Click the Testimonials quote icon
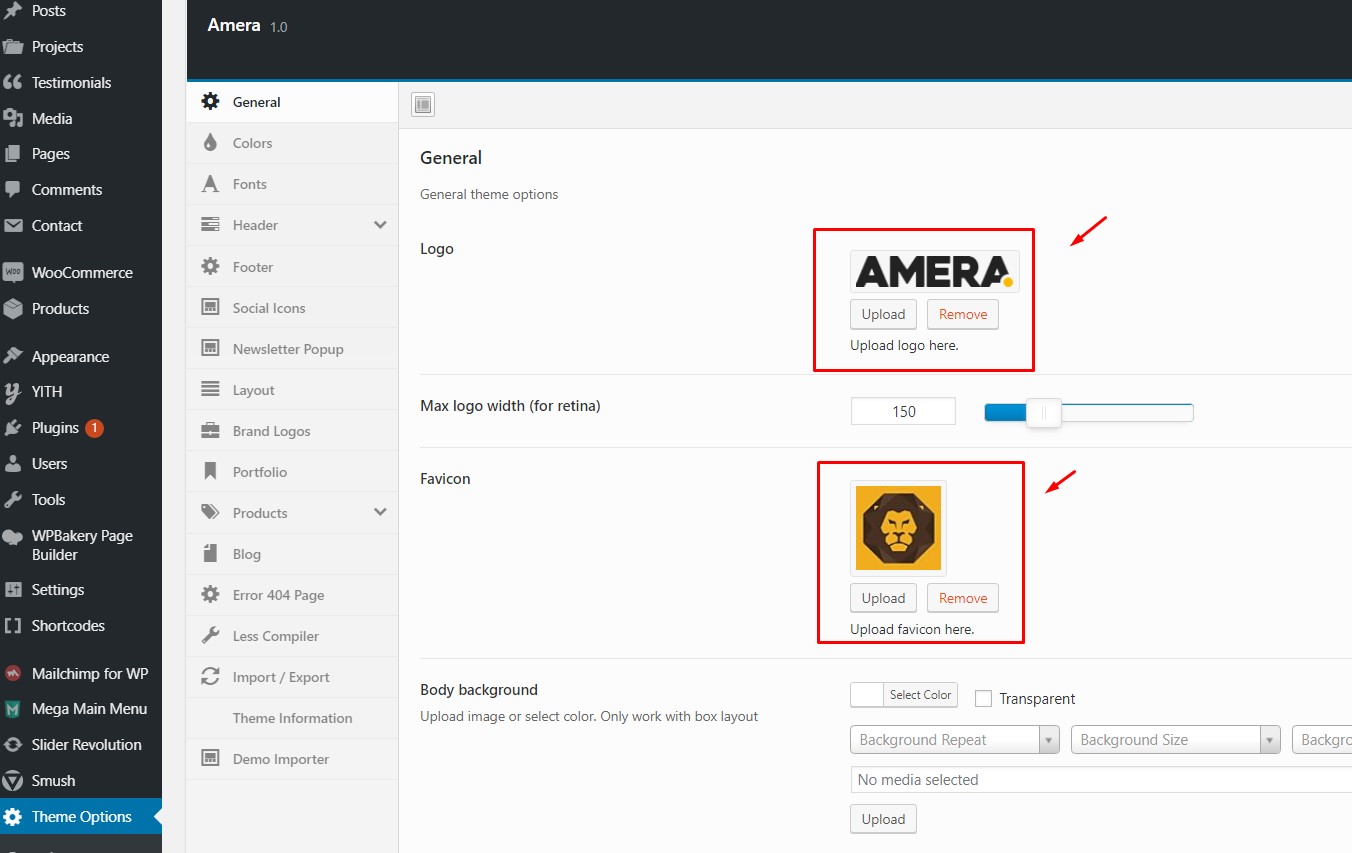 [x=13, y=83]
